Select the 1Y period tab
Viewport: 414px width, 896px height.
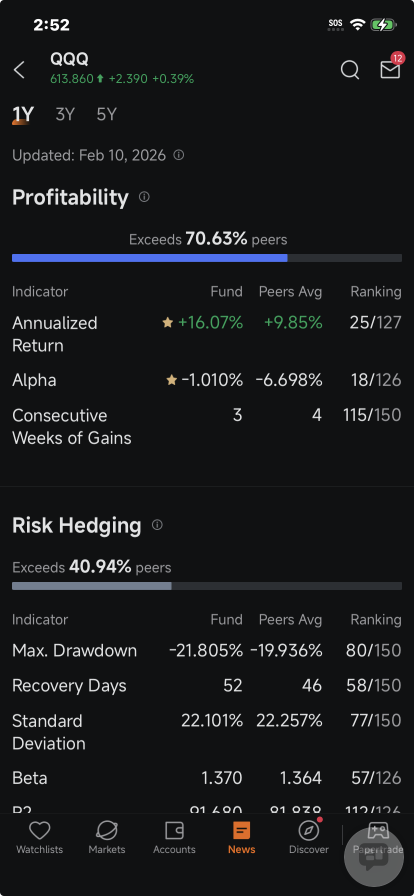coord(23,115)
